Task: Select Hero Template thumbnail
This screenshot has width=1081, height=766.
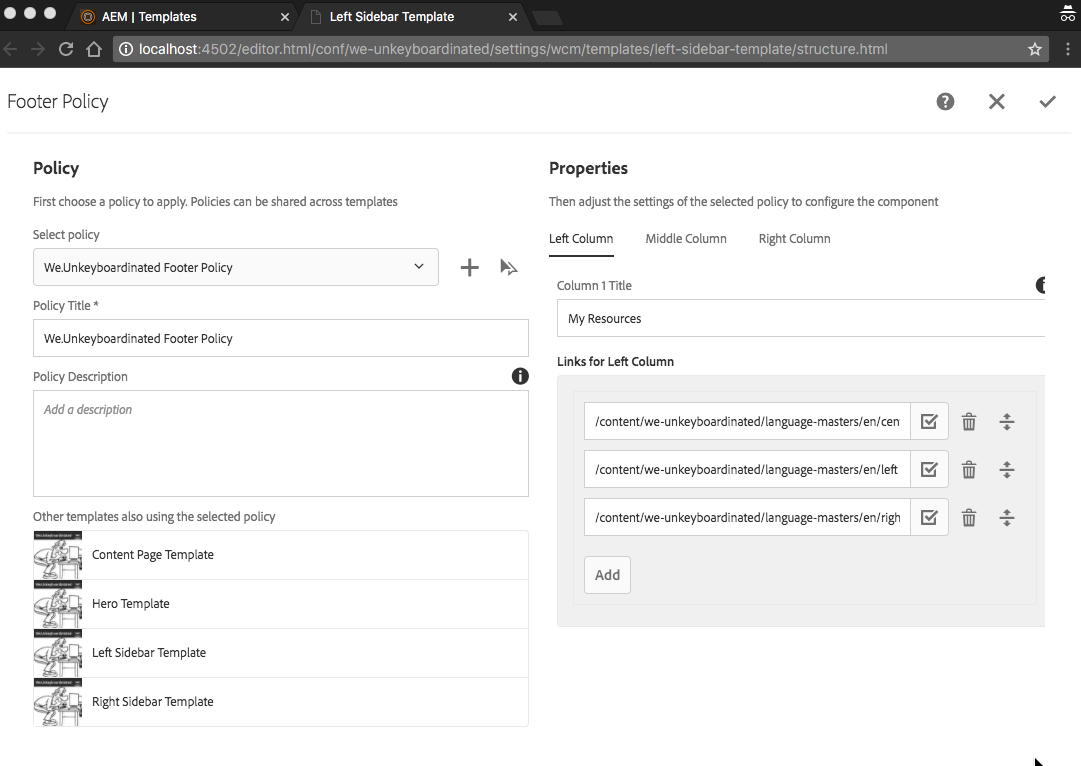Action: pyautogui.click(x=58, y=604)
